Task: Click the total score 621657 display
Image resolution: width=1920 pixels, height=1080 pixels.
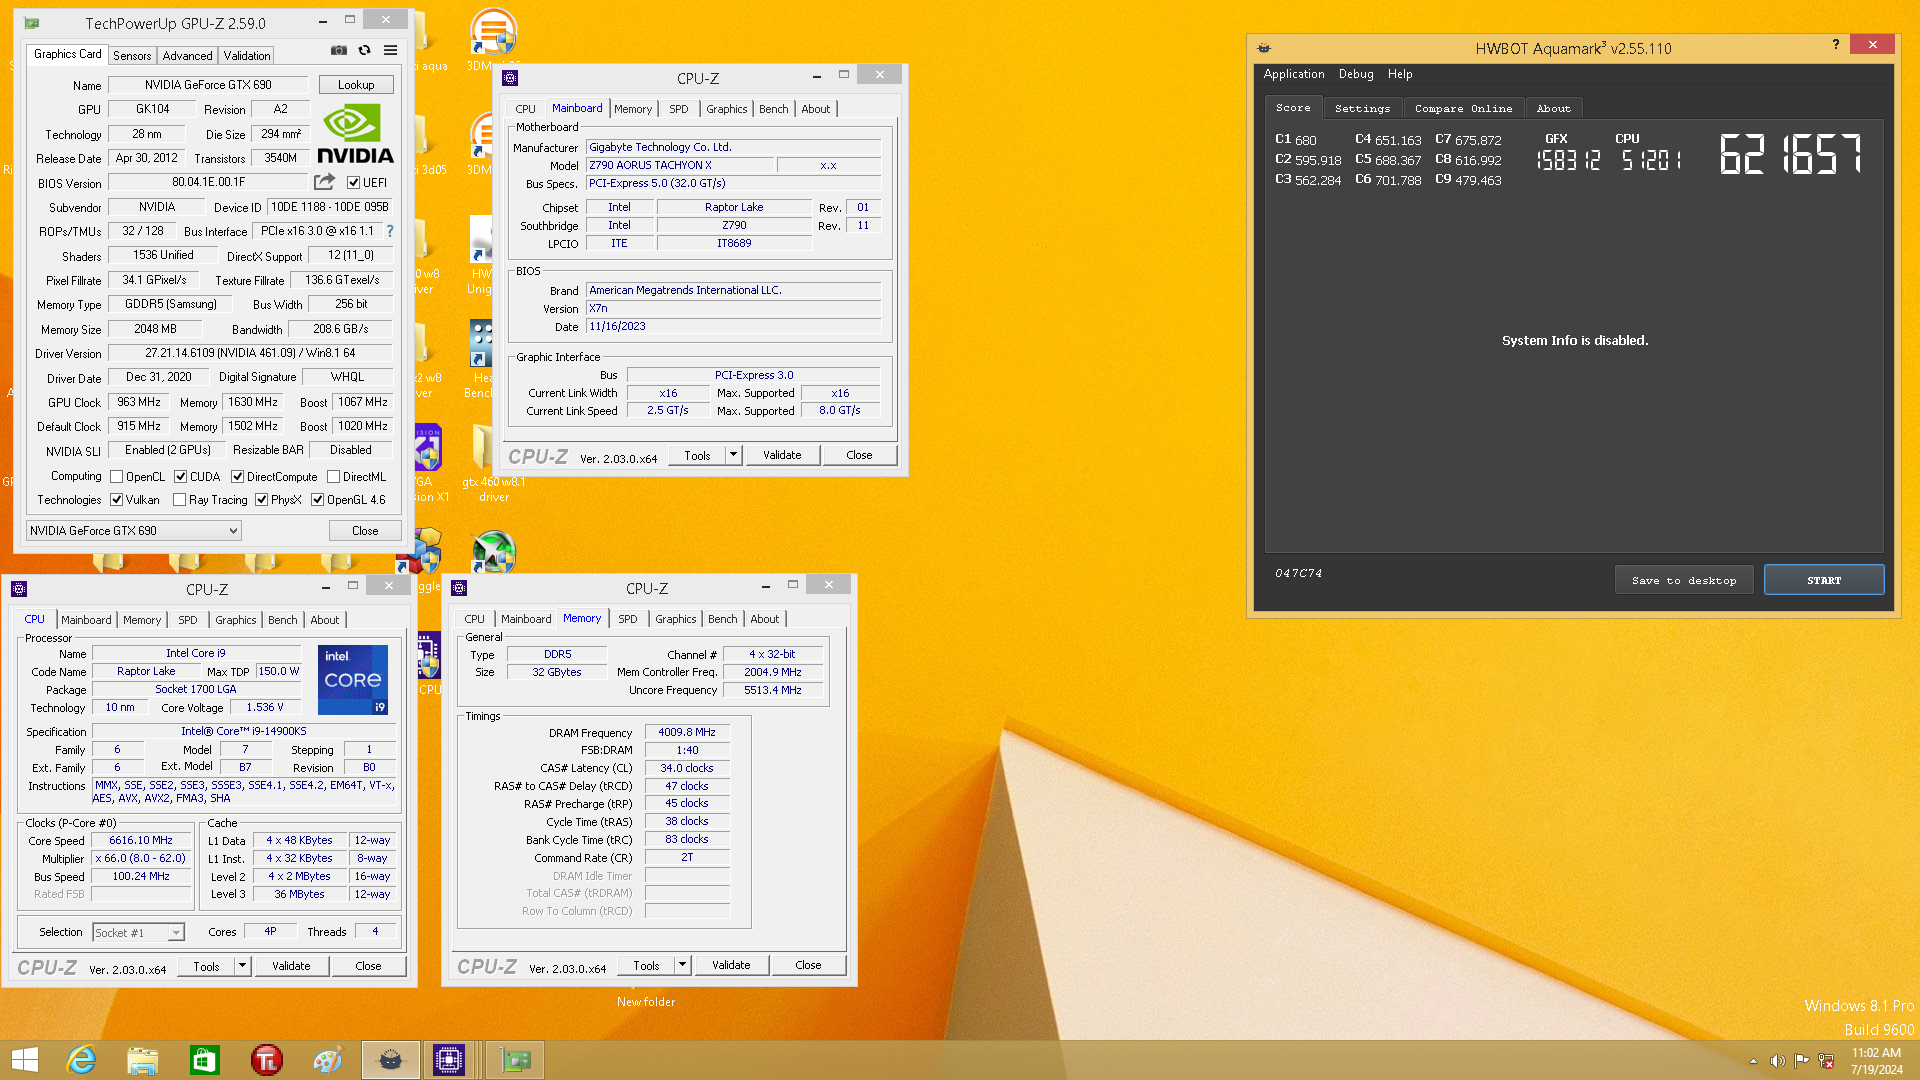Action: pos(1790,155)
